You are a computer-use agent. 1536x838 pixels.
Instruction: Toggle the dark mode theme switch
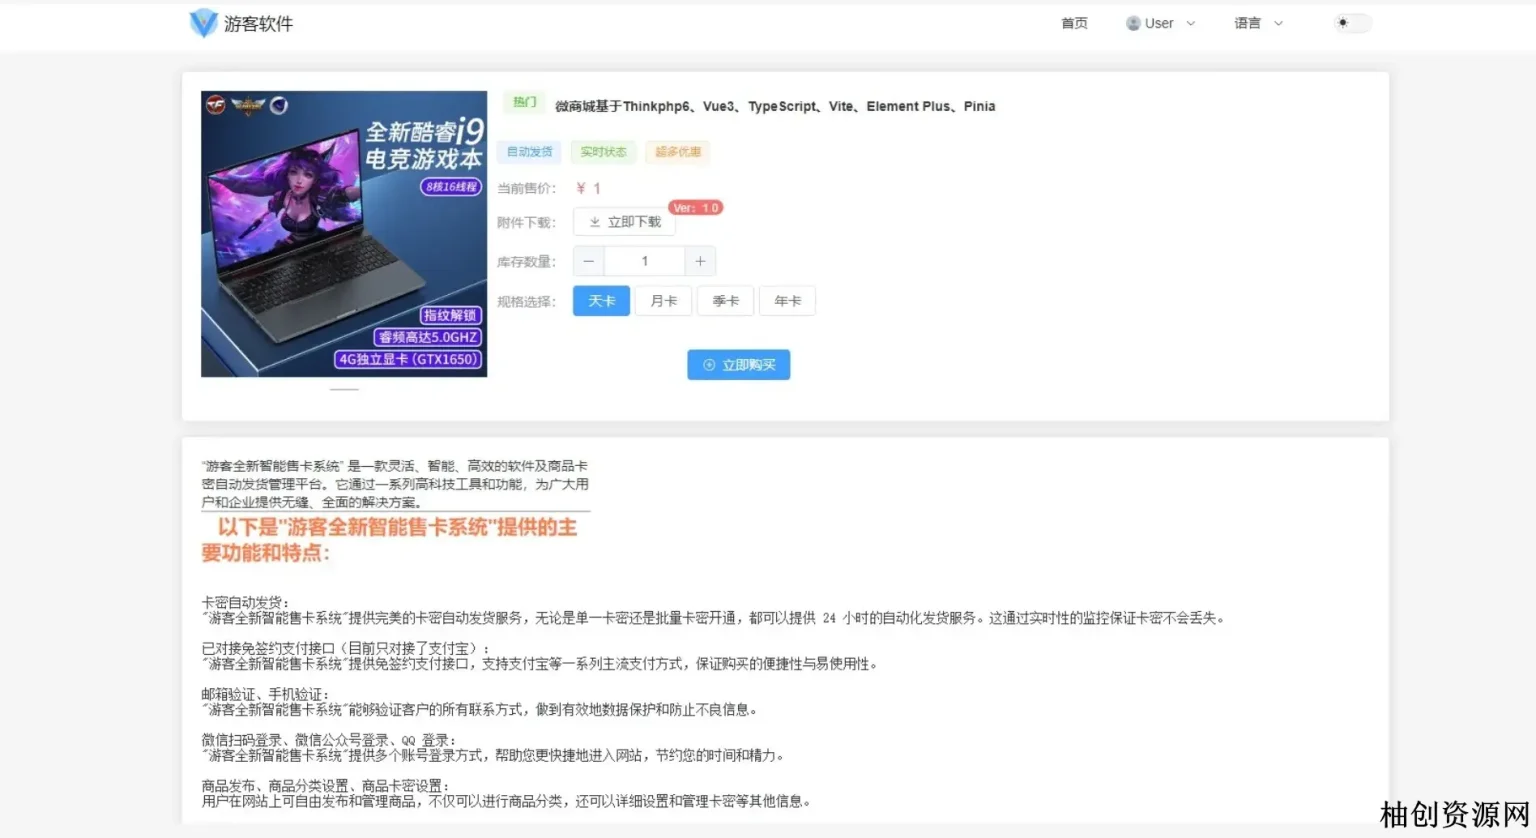[x=1352, y=23]
